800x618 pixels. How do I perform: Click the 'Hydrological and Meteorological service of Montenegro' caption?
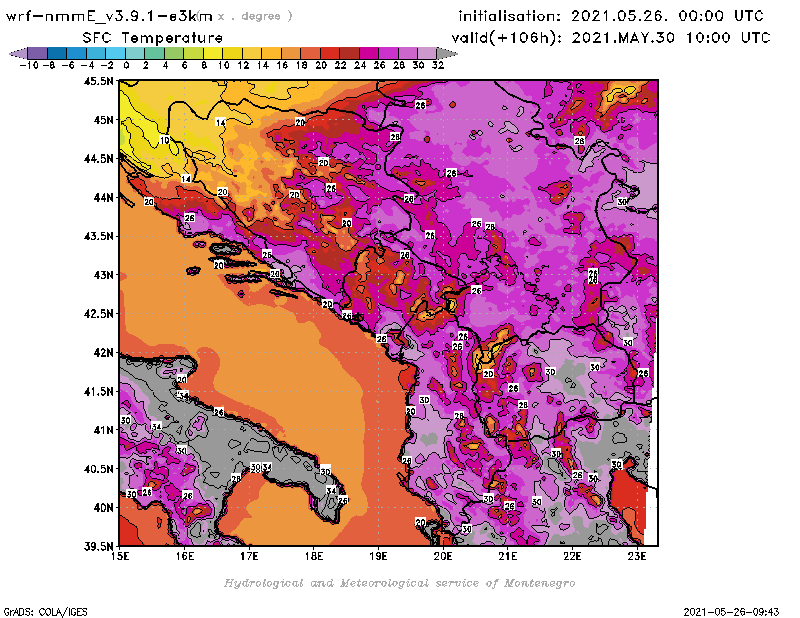pyautogui.click(x=399, y=583)
